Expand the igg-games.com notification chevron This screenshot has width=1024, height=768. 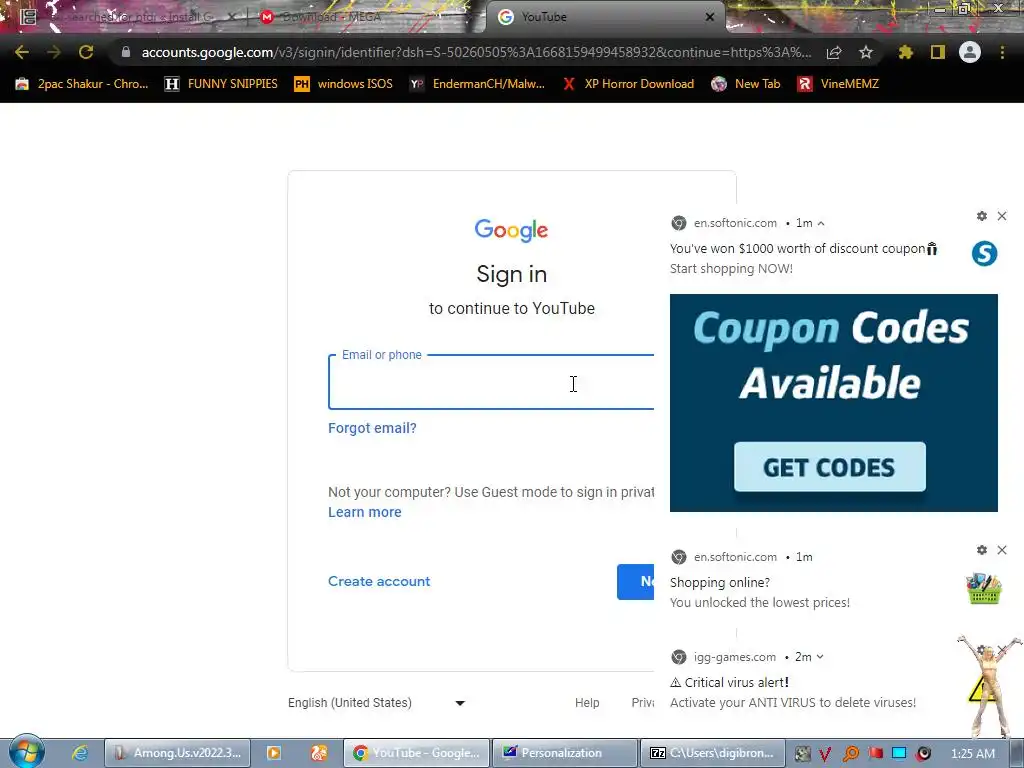tap(820, 657)
